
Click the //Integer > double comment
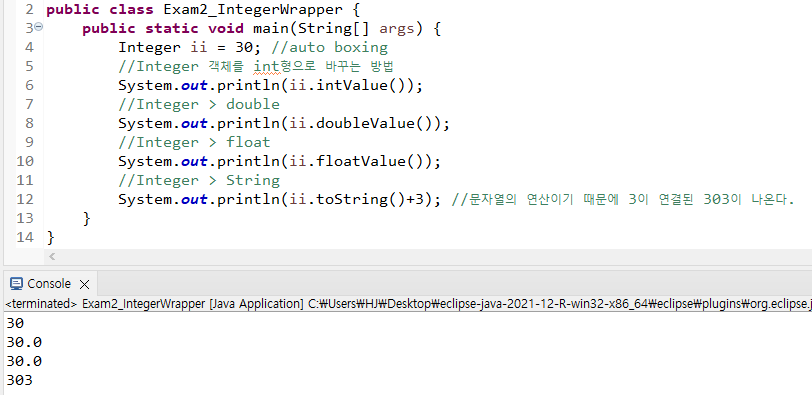199,104
